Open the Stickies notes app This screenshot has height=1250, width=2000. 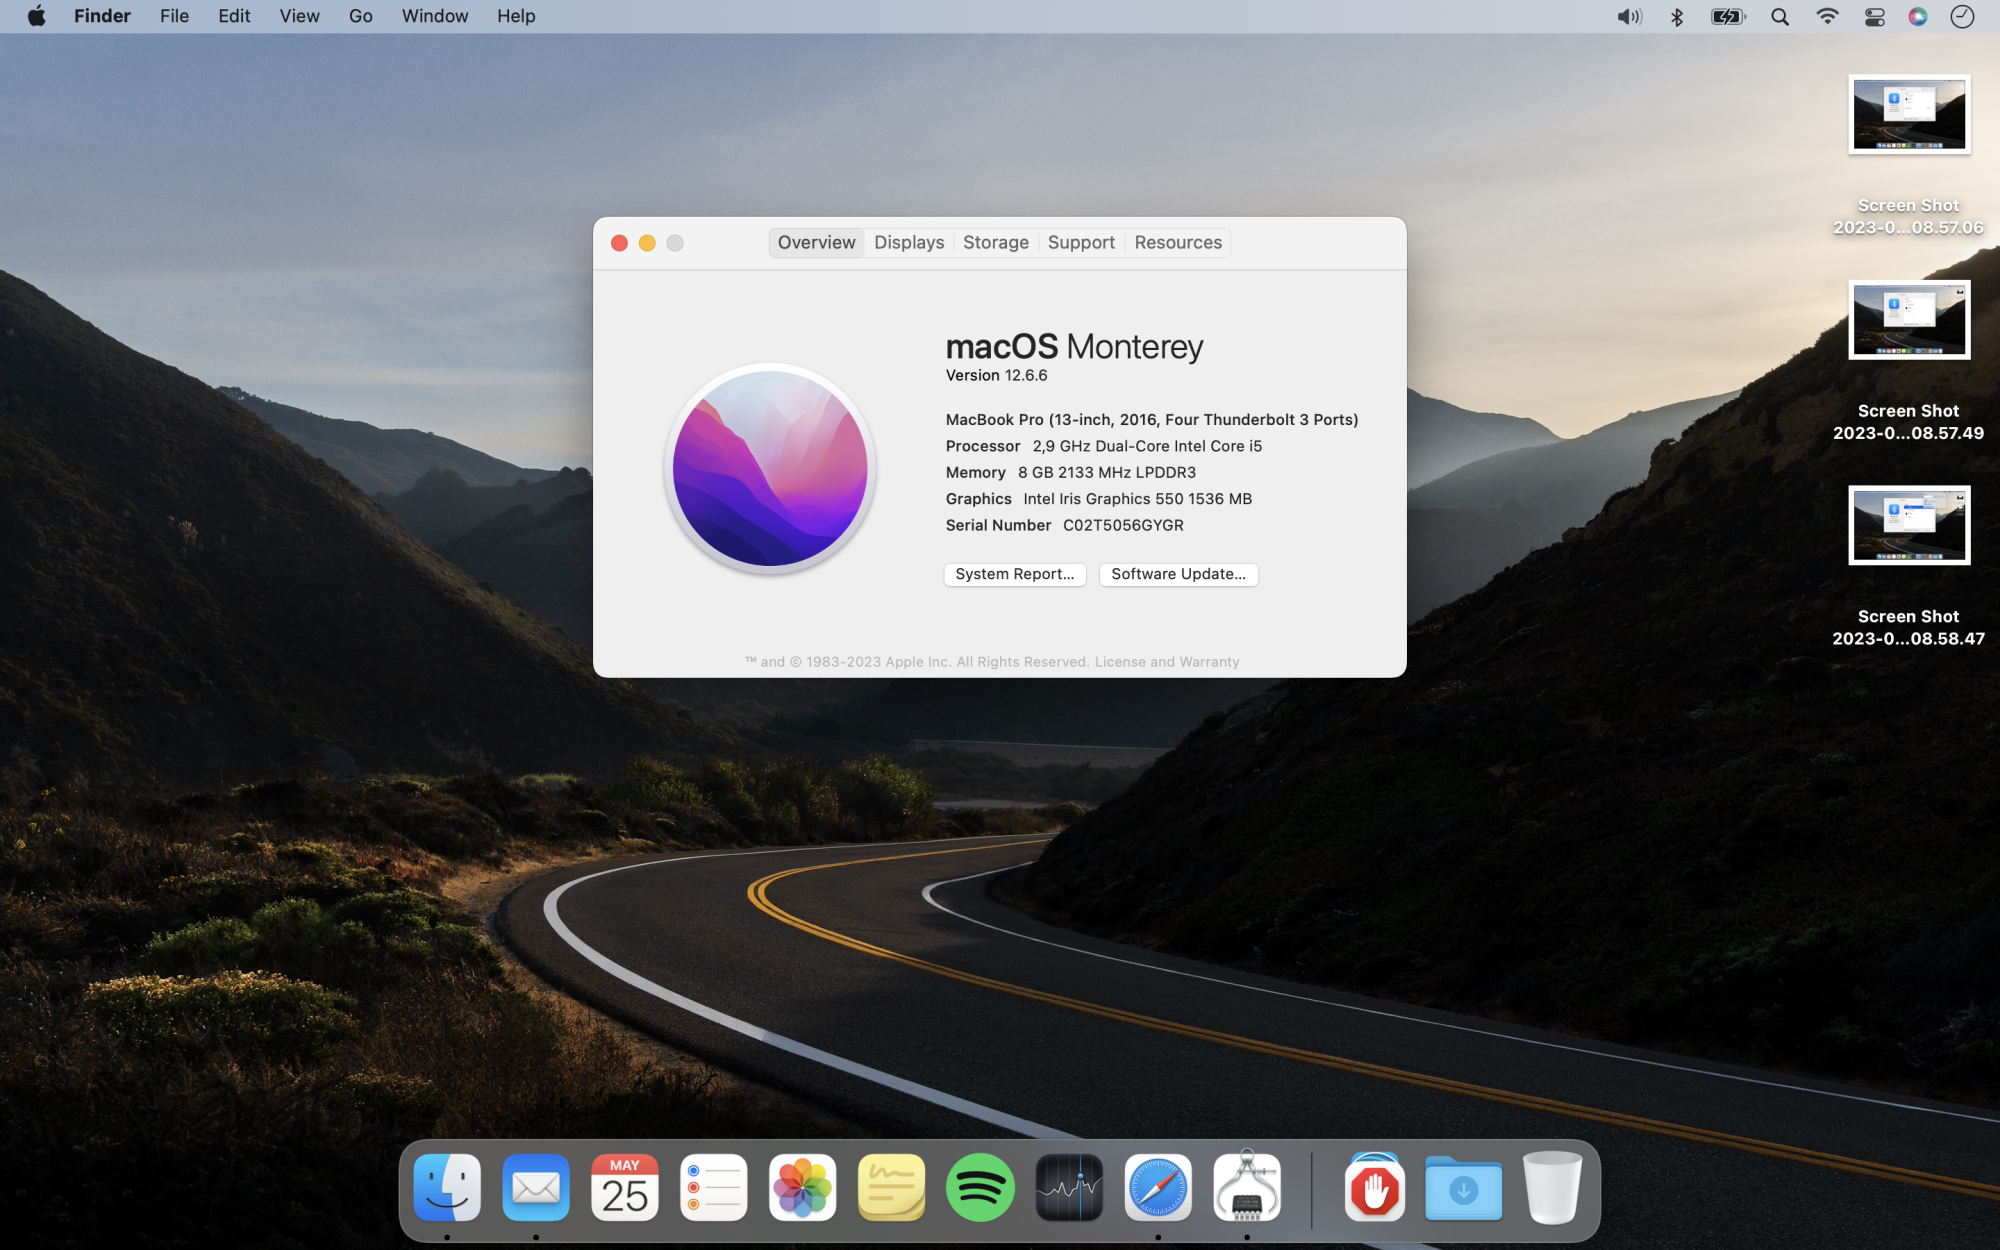[x=891, y=1188]
